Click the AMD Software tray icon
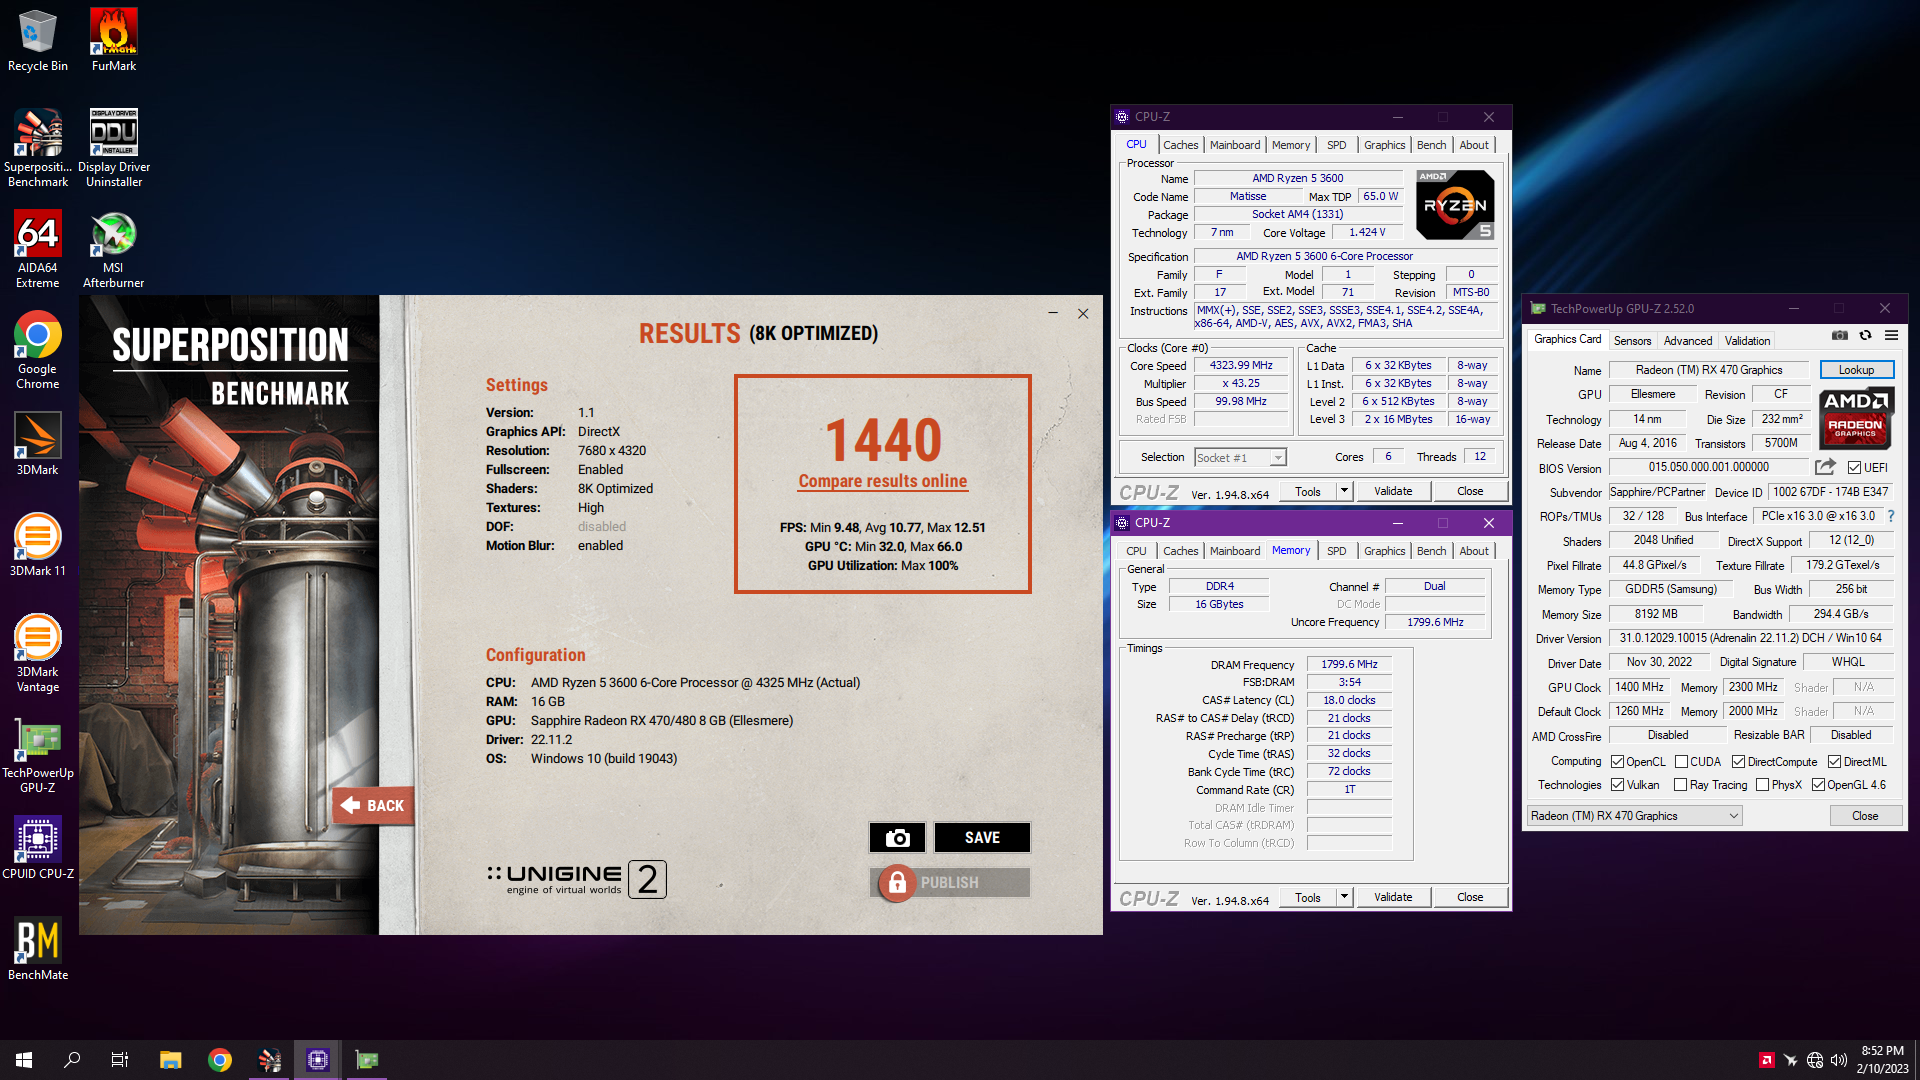Screen dimensions: 1920x1080 click(1767, 1060)
